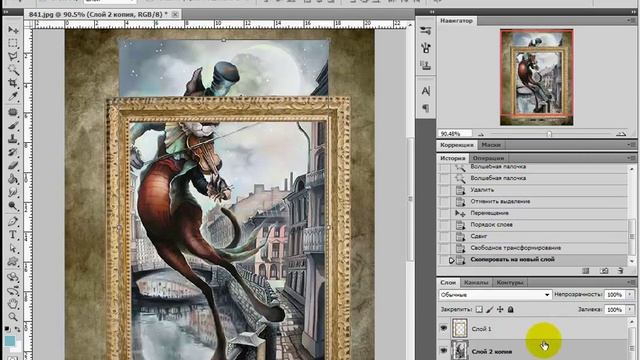Select the Hand tool
Screen dimensions: 640x360
13,304
